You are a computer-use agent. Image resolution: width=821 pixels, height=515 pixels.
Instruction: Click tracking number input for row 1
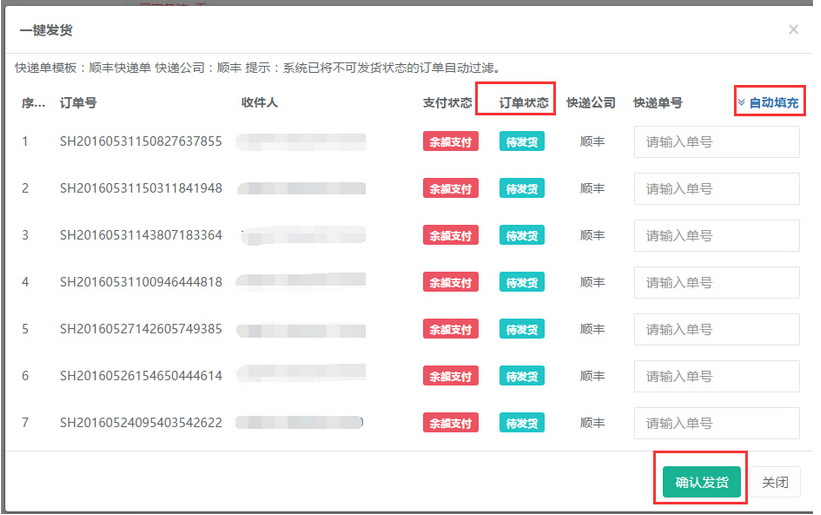point(716,142)
